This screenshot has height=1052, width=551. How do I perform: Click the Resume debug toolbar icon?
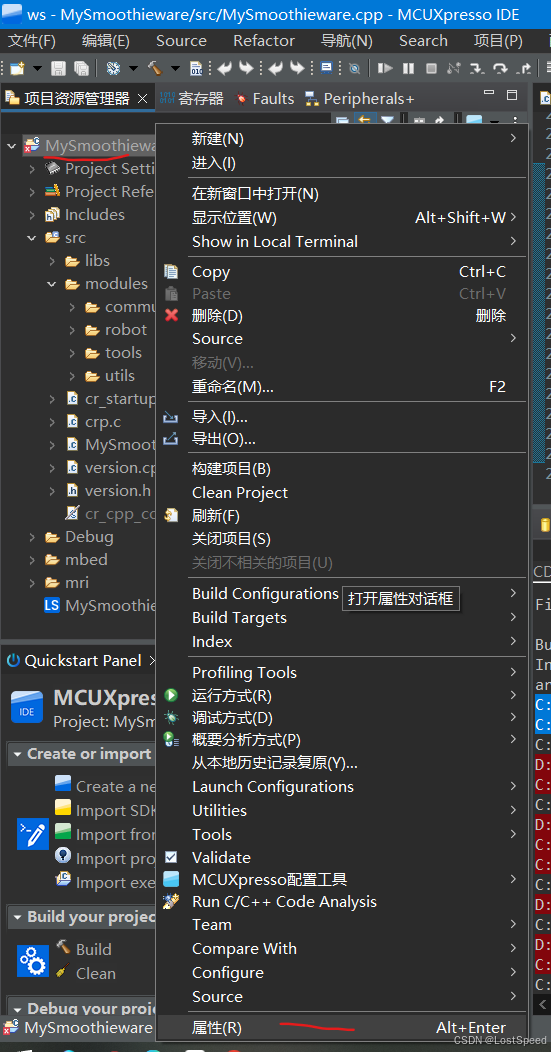pyautogui.click(x=385, y=68)
